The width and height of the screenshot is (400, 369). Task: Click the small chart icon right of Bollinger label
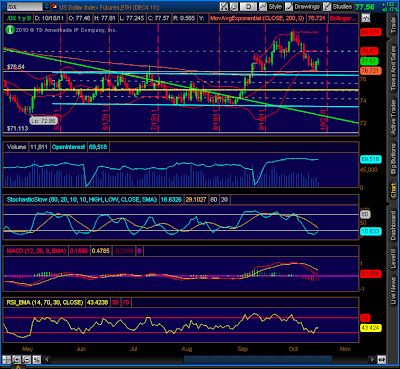pos(365,18)
